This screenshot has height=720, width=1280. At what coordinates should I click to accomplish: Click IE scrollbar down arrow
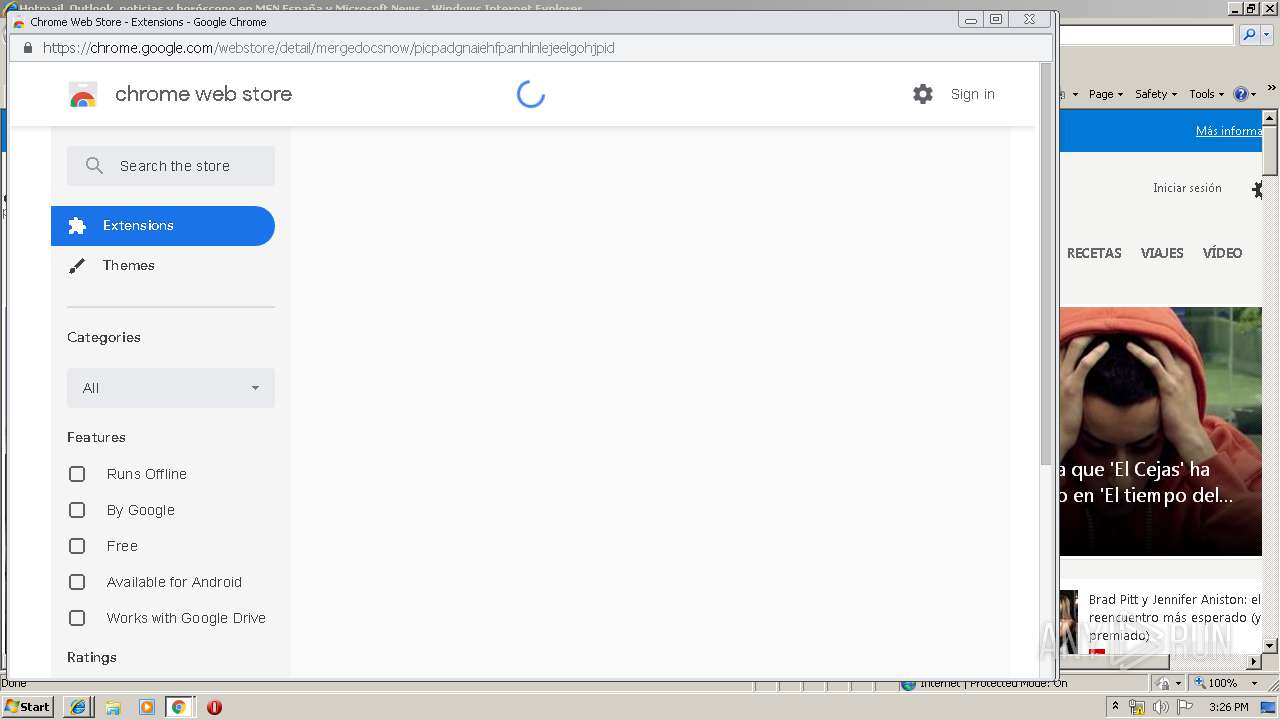[x=1270, y=646]
